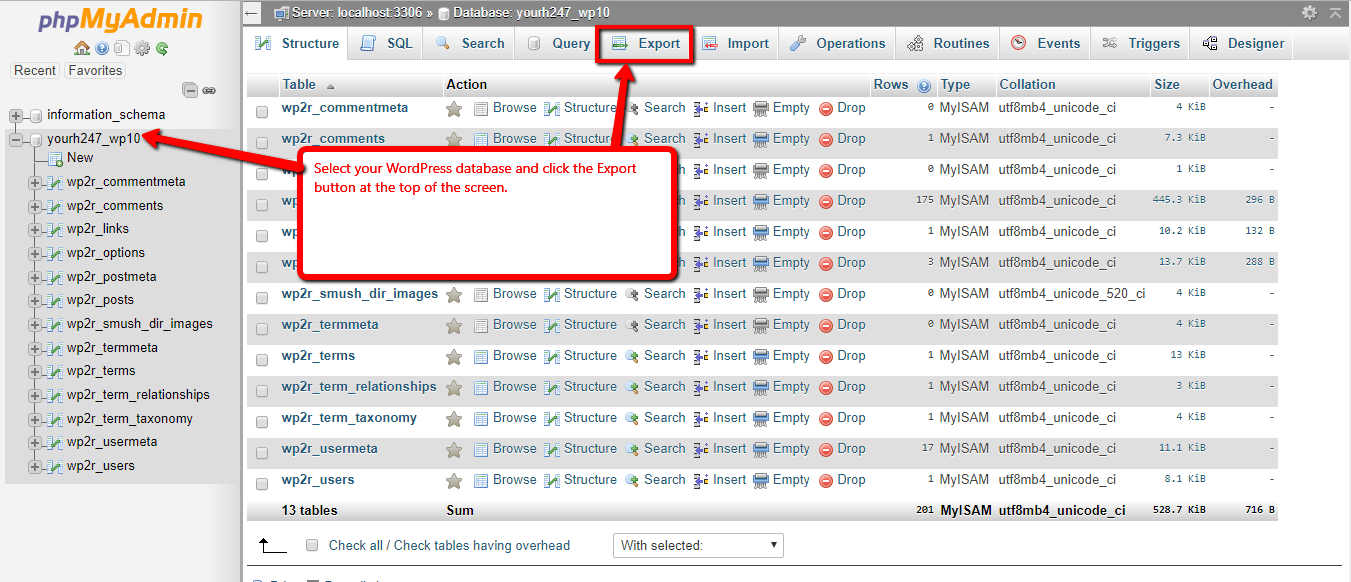Click the server icon in breadcrumb bar
The width and height of the screenshot is (1351, 582).
point(281,13)
